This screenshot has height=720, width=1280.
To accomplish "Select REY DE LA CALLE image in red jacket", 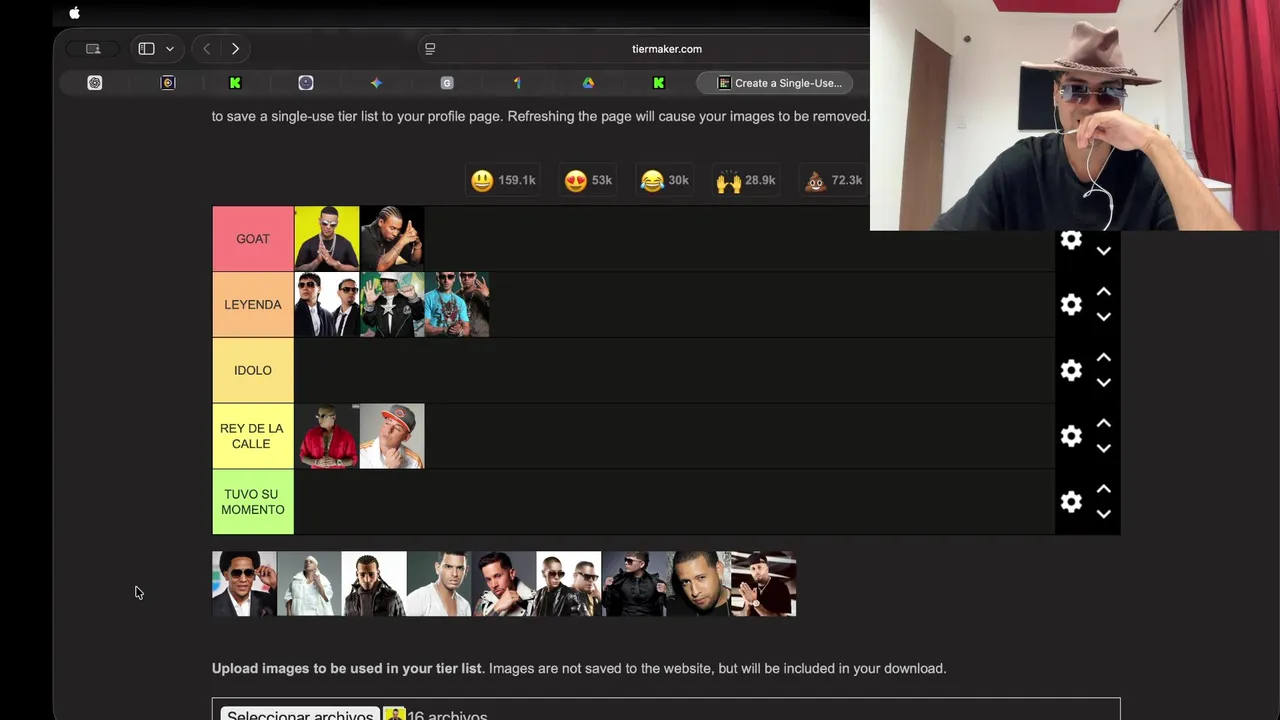I will click(x=327, y=436).
